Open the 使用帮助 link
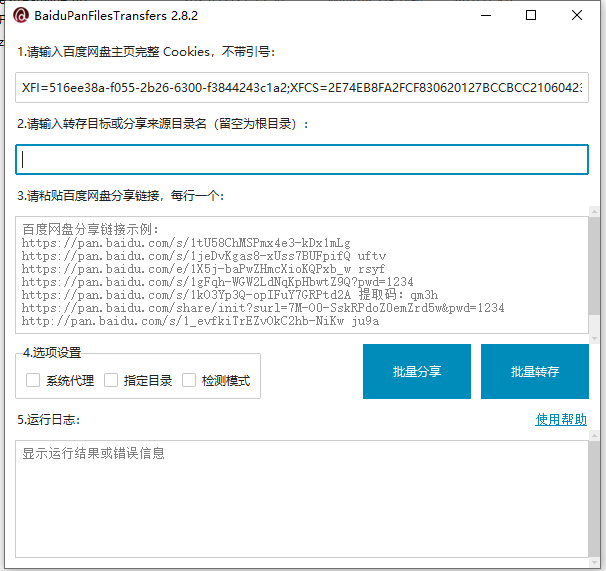 pos(561,420)
